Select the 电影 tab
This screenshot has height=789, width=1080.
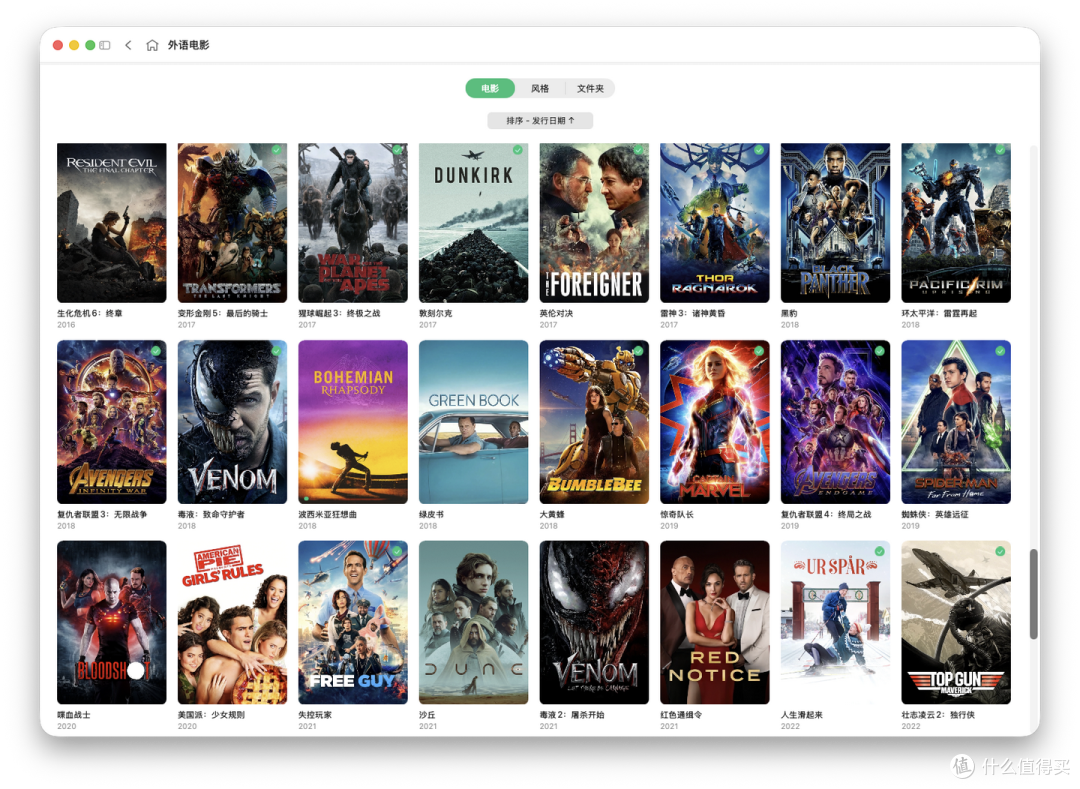point(490,88)
